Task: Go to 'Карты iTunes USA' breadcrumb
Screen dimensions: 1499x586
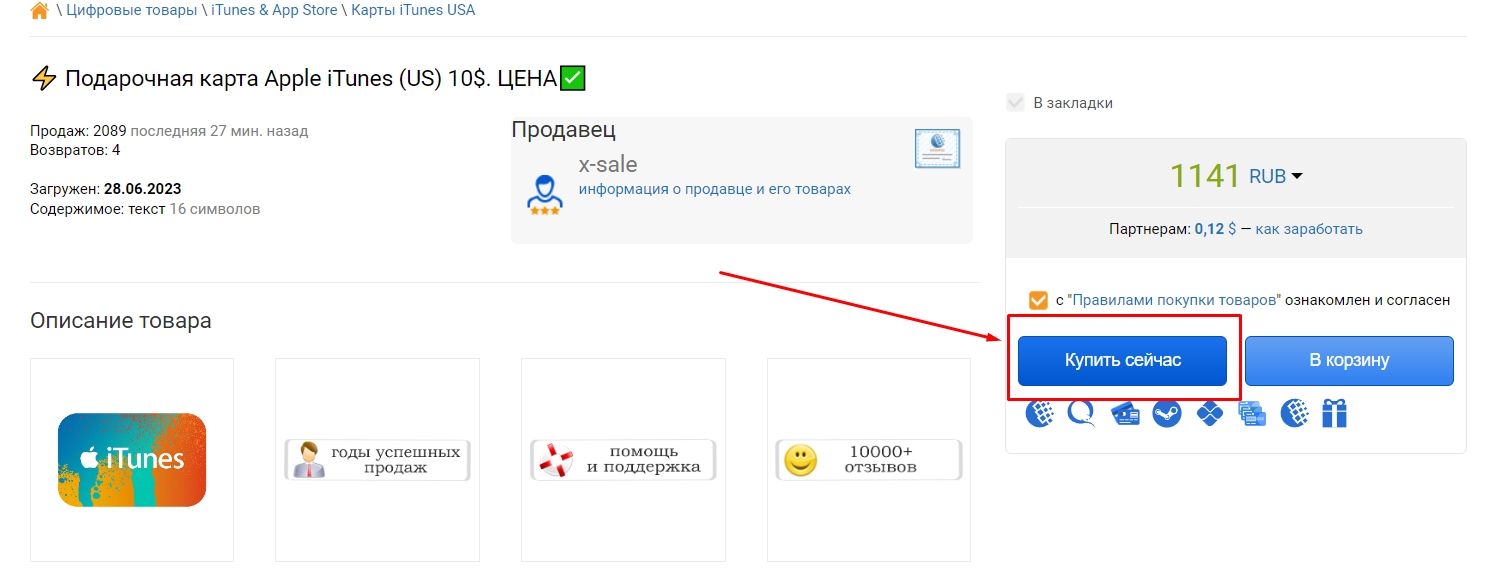Action: pyautogui.click(x=413, y=10)
